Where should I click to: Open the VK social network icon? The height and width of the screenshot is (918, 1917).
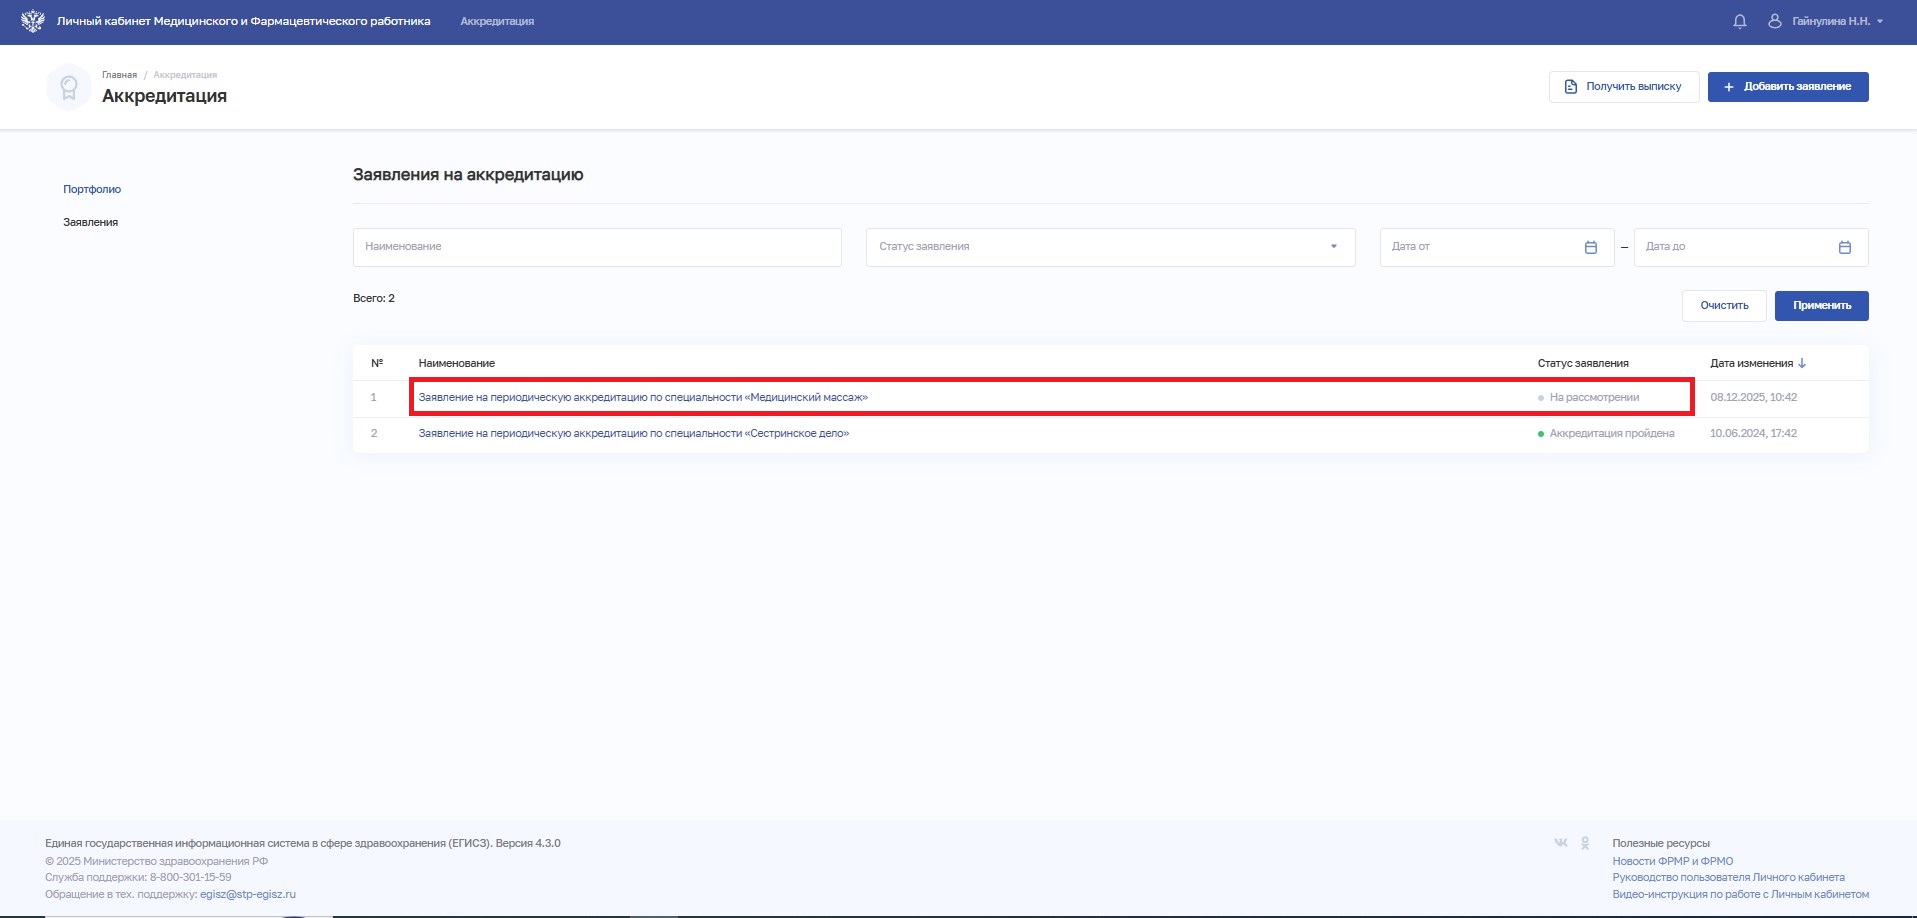(1561, 843)
